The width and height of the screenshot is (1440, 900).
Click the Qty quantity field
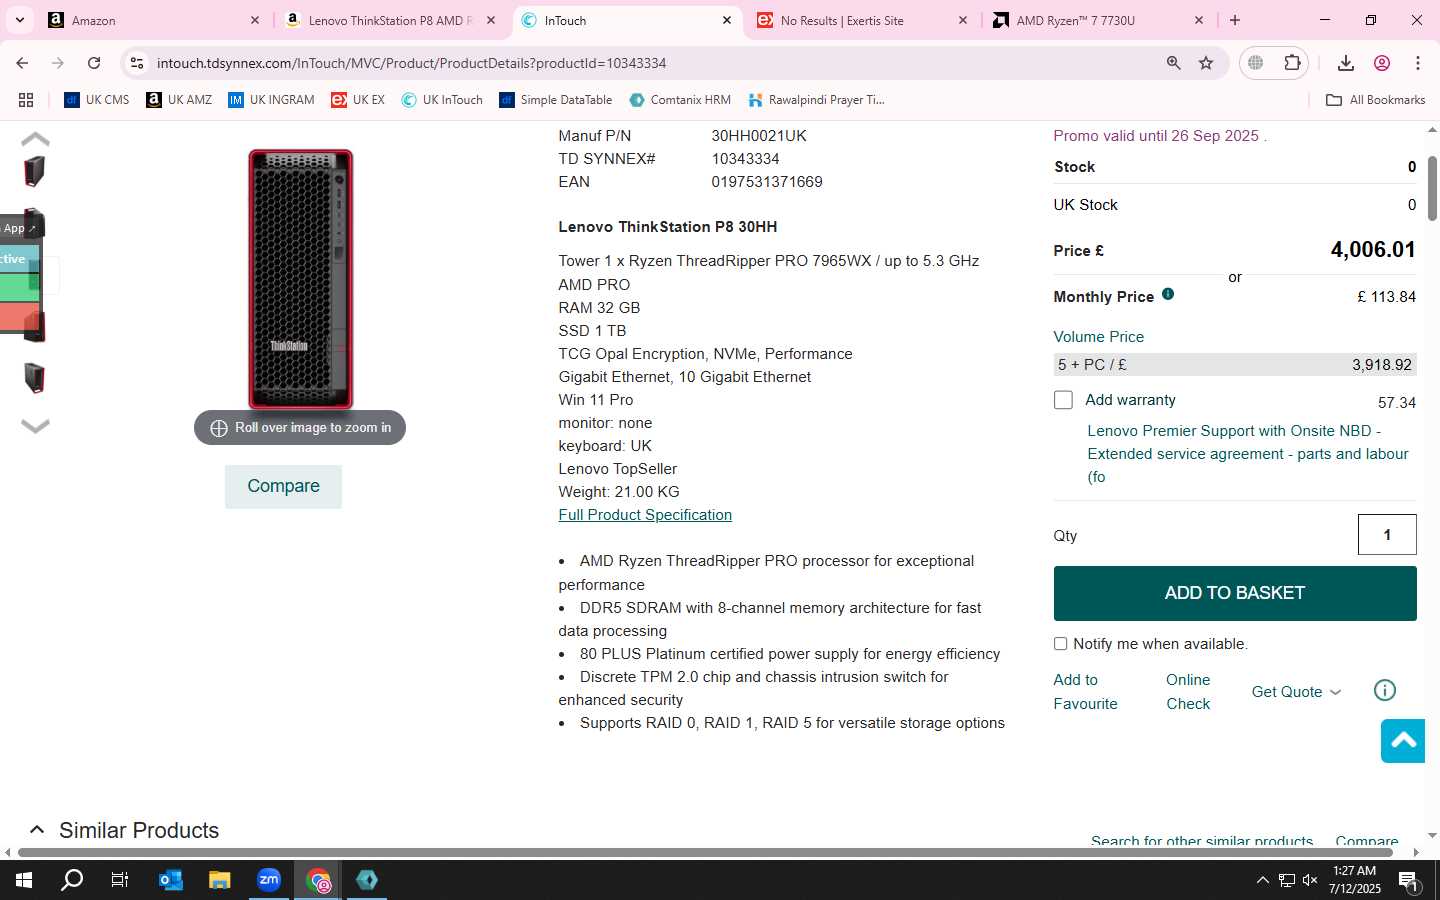point(1387,535)
